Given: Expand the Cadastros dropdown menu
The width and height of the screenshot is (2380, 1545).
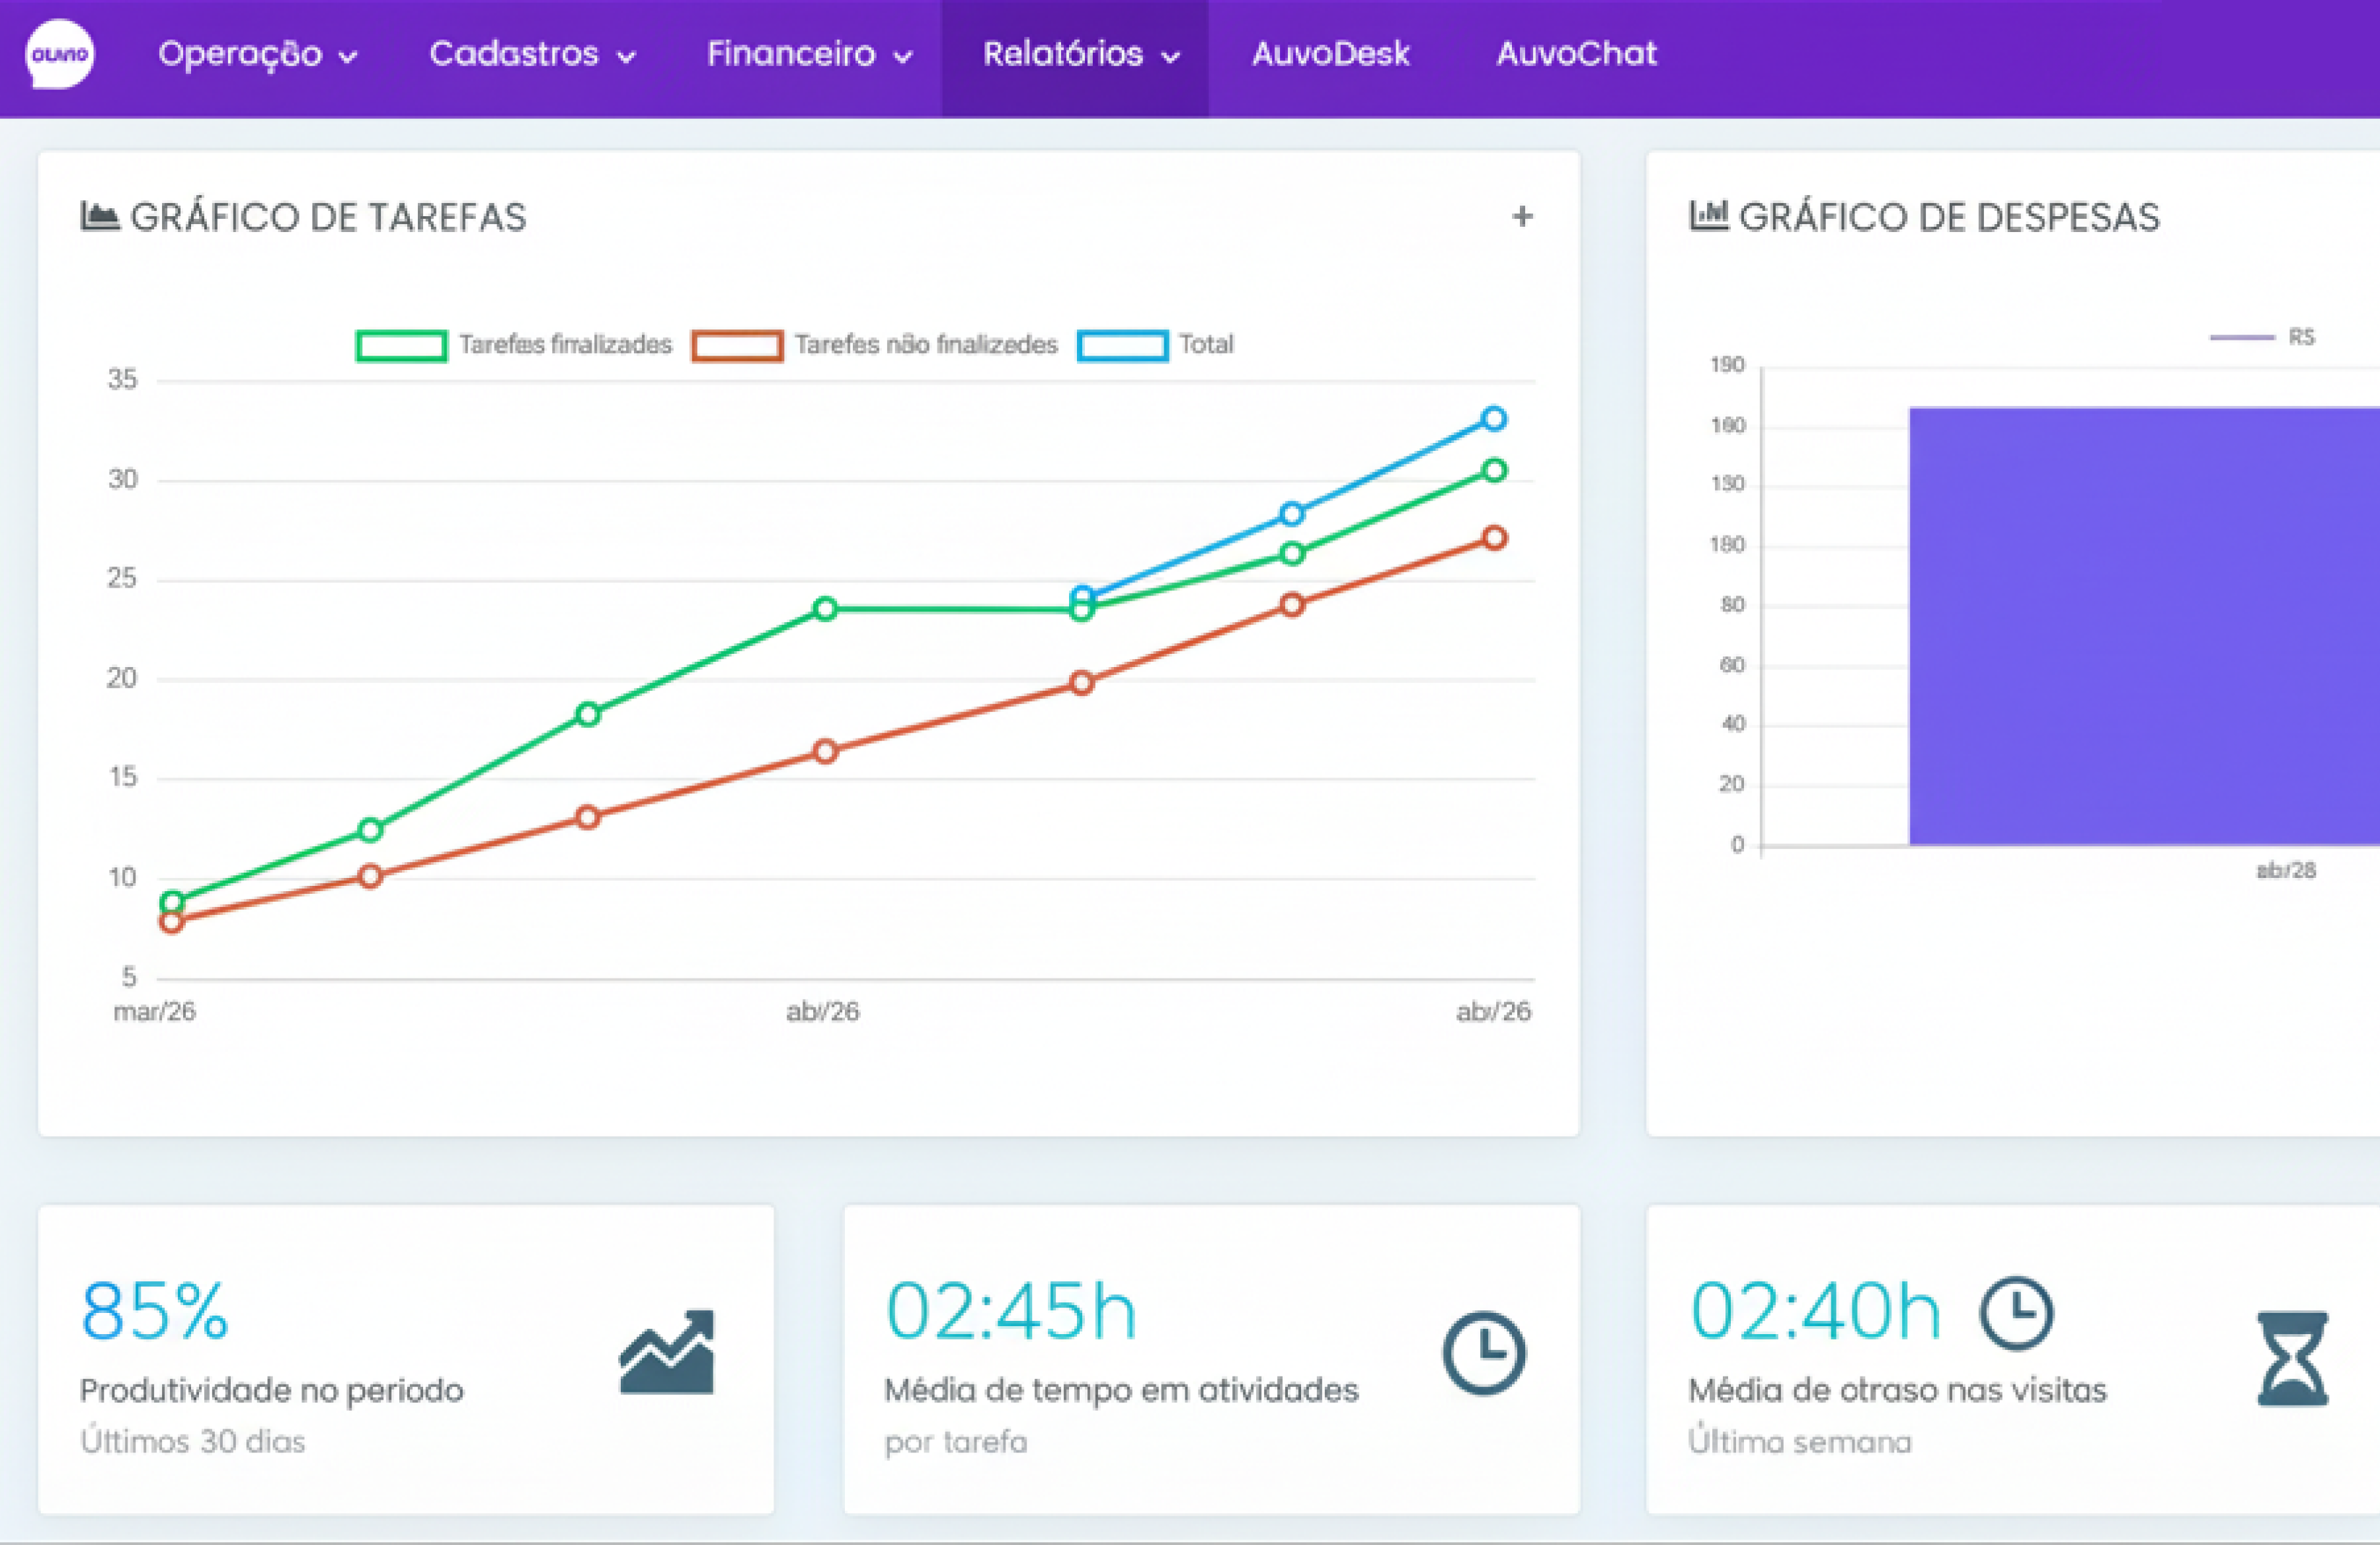Looking at the screenshot, I should tap(532, 55).
